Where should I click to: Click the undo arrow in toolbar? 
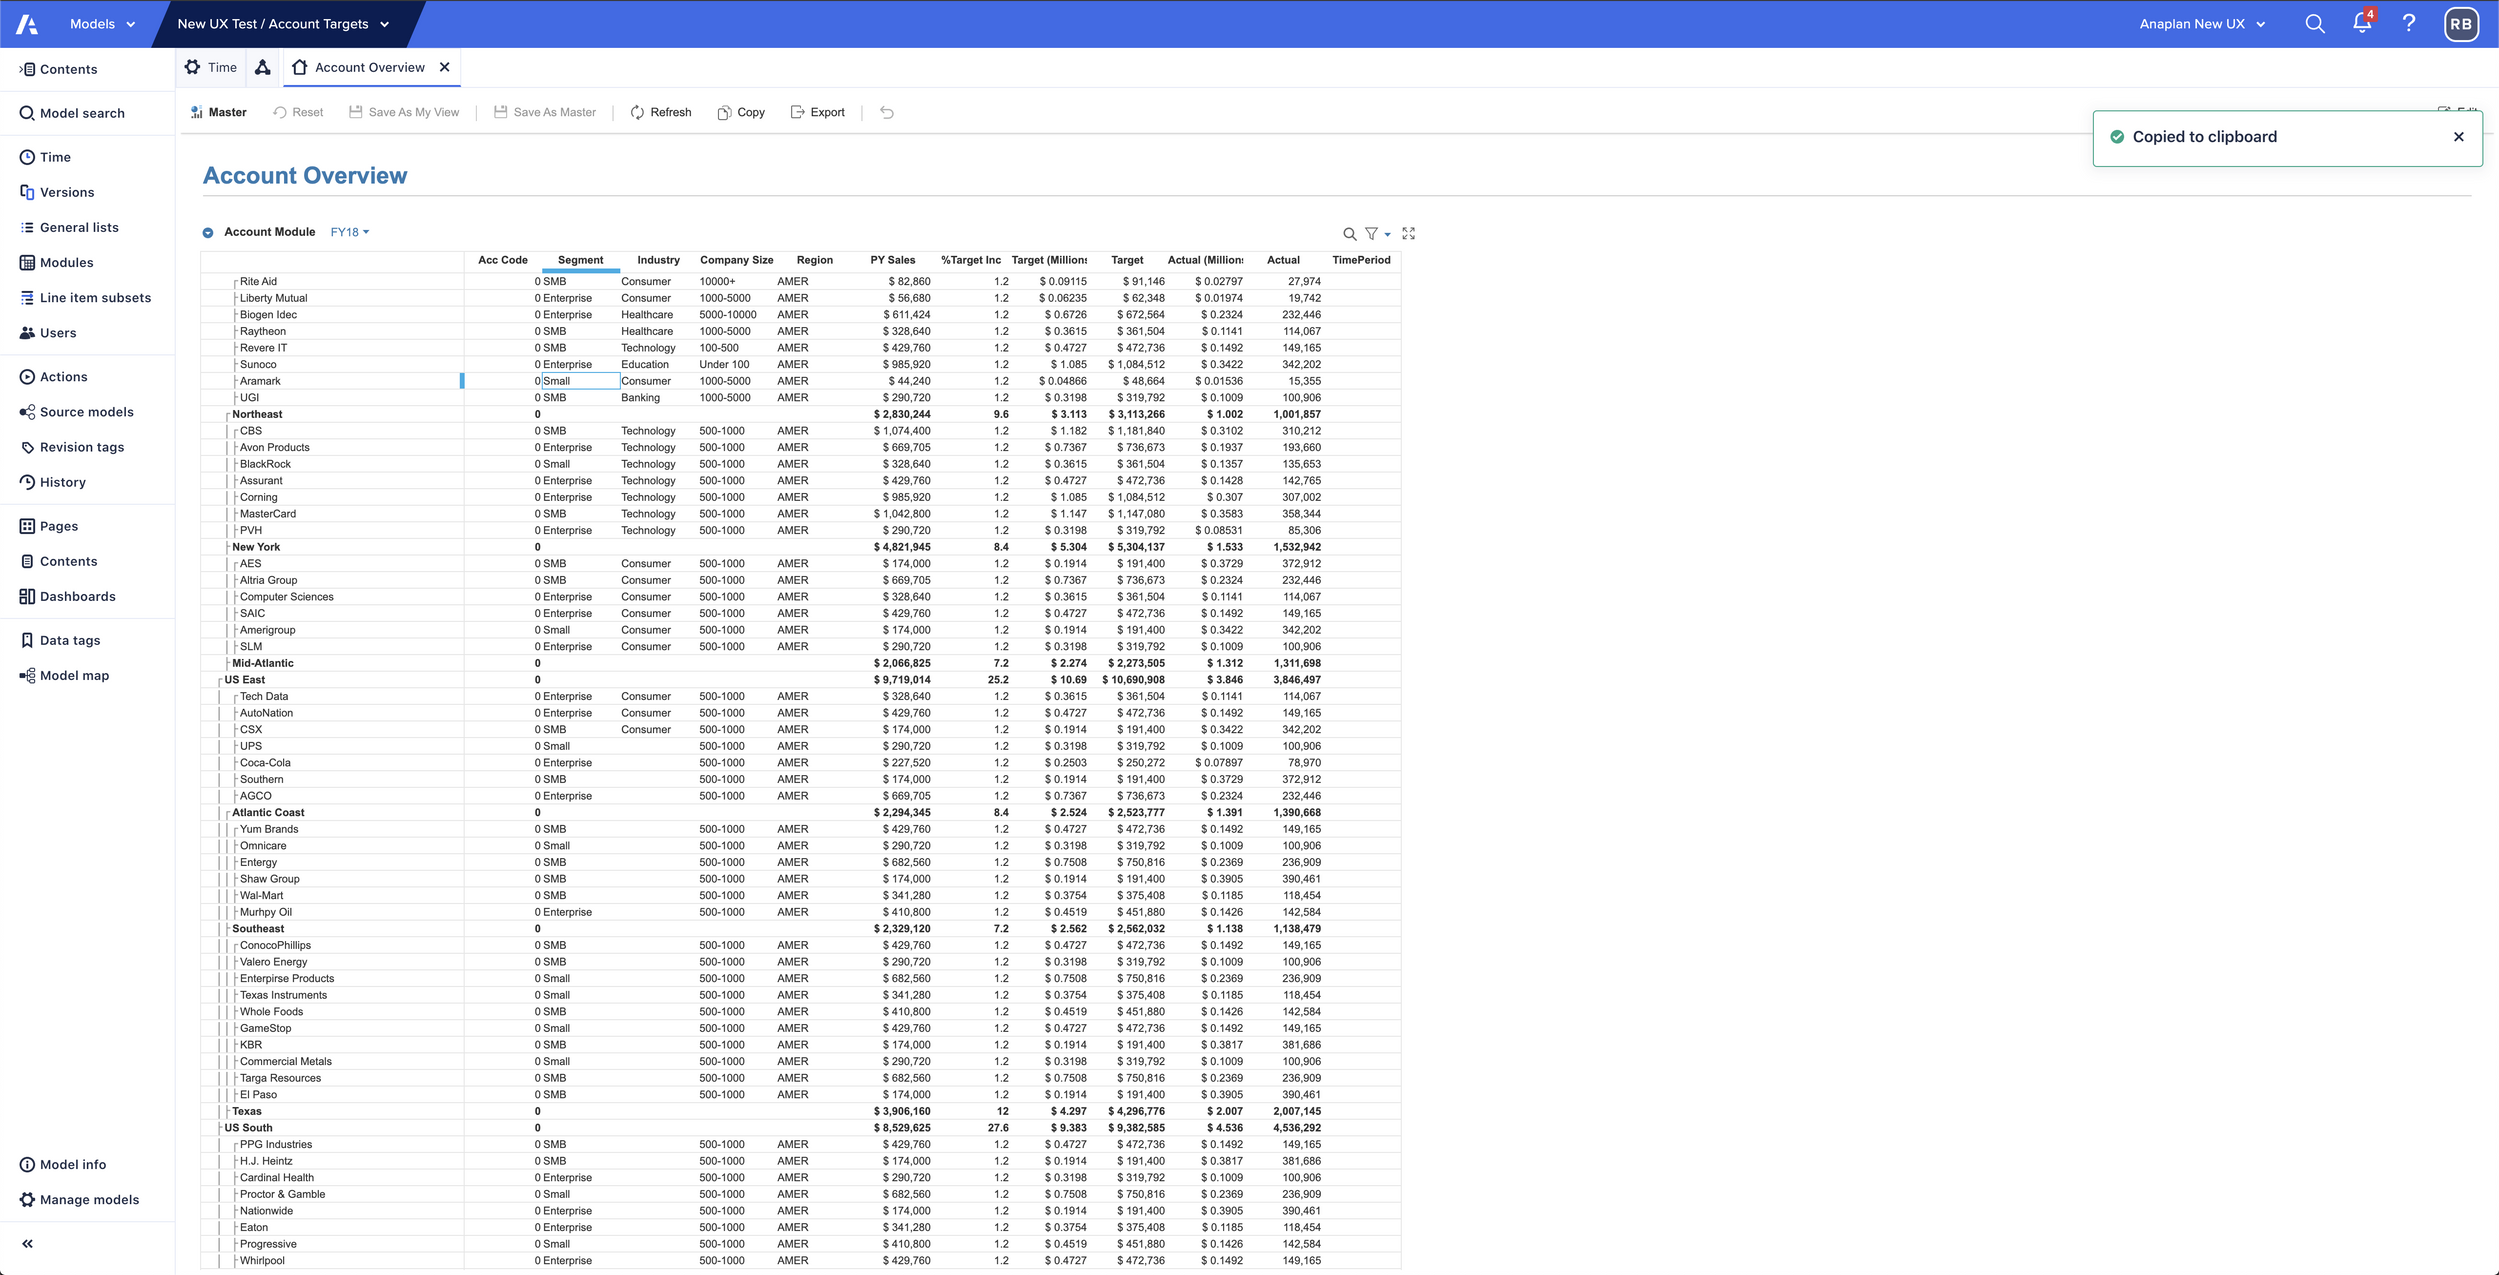click(x=886, y=112)
